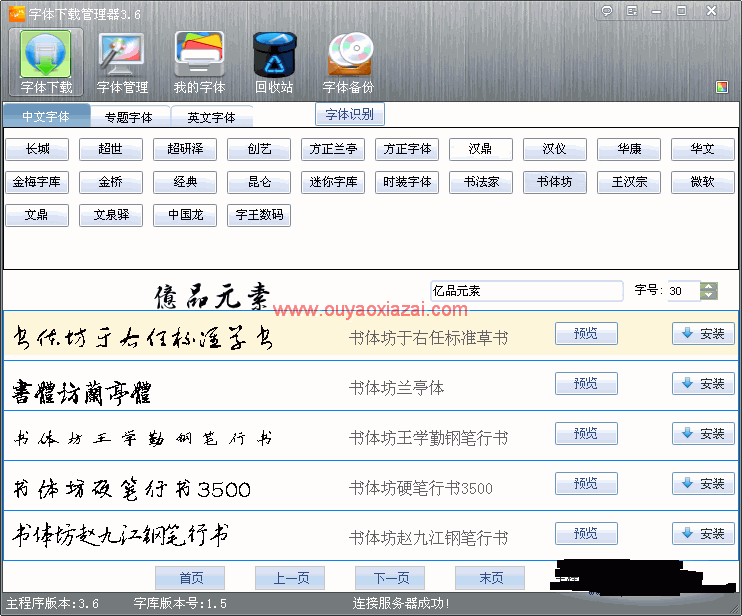Image resolution: width=742 pixels, height=616 pixels.
Task: Select the 微软 font category
Action: (703, 182)
